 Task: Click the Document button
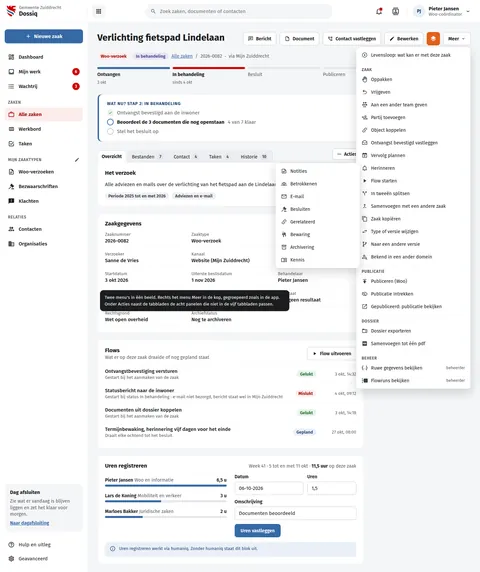click(x=299, y=38)
